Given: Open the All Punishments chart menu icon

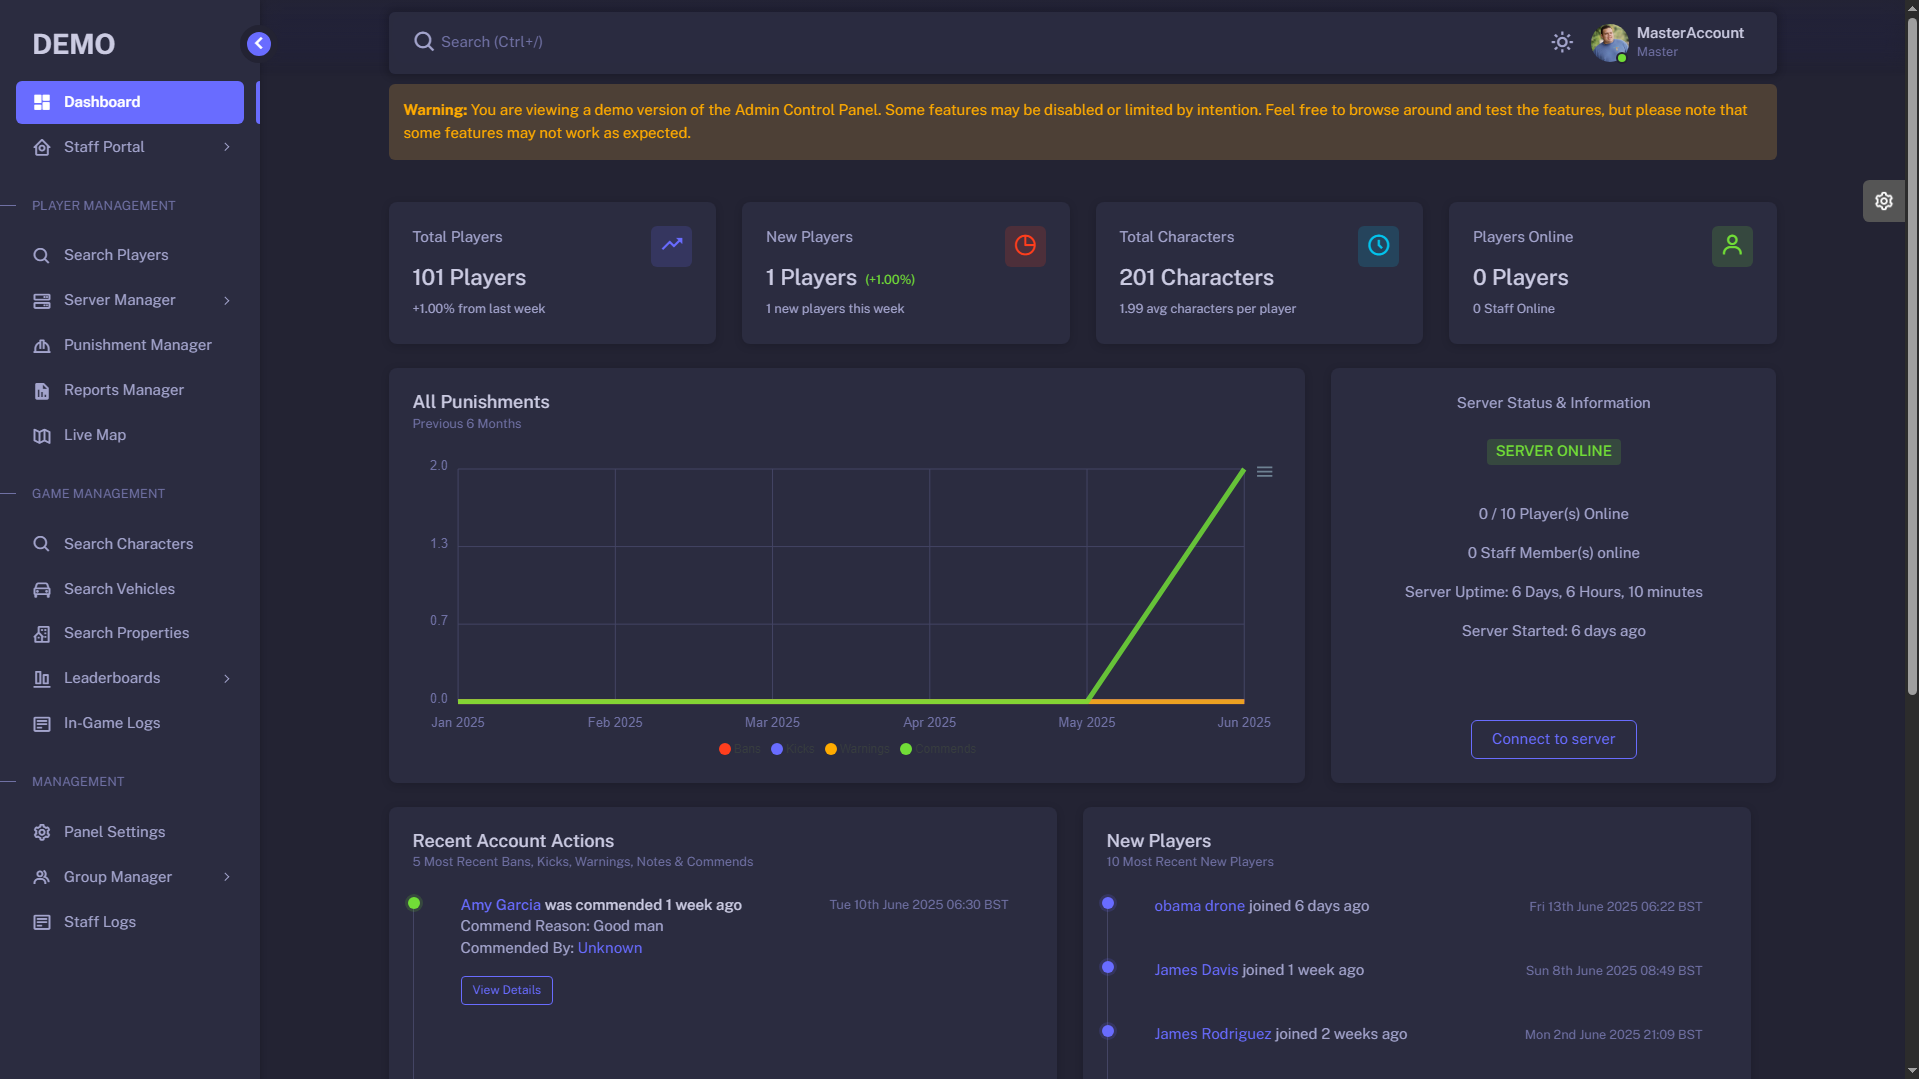Looking at the screenshot, I should 1264,470.
